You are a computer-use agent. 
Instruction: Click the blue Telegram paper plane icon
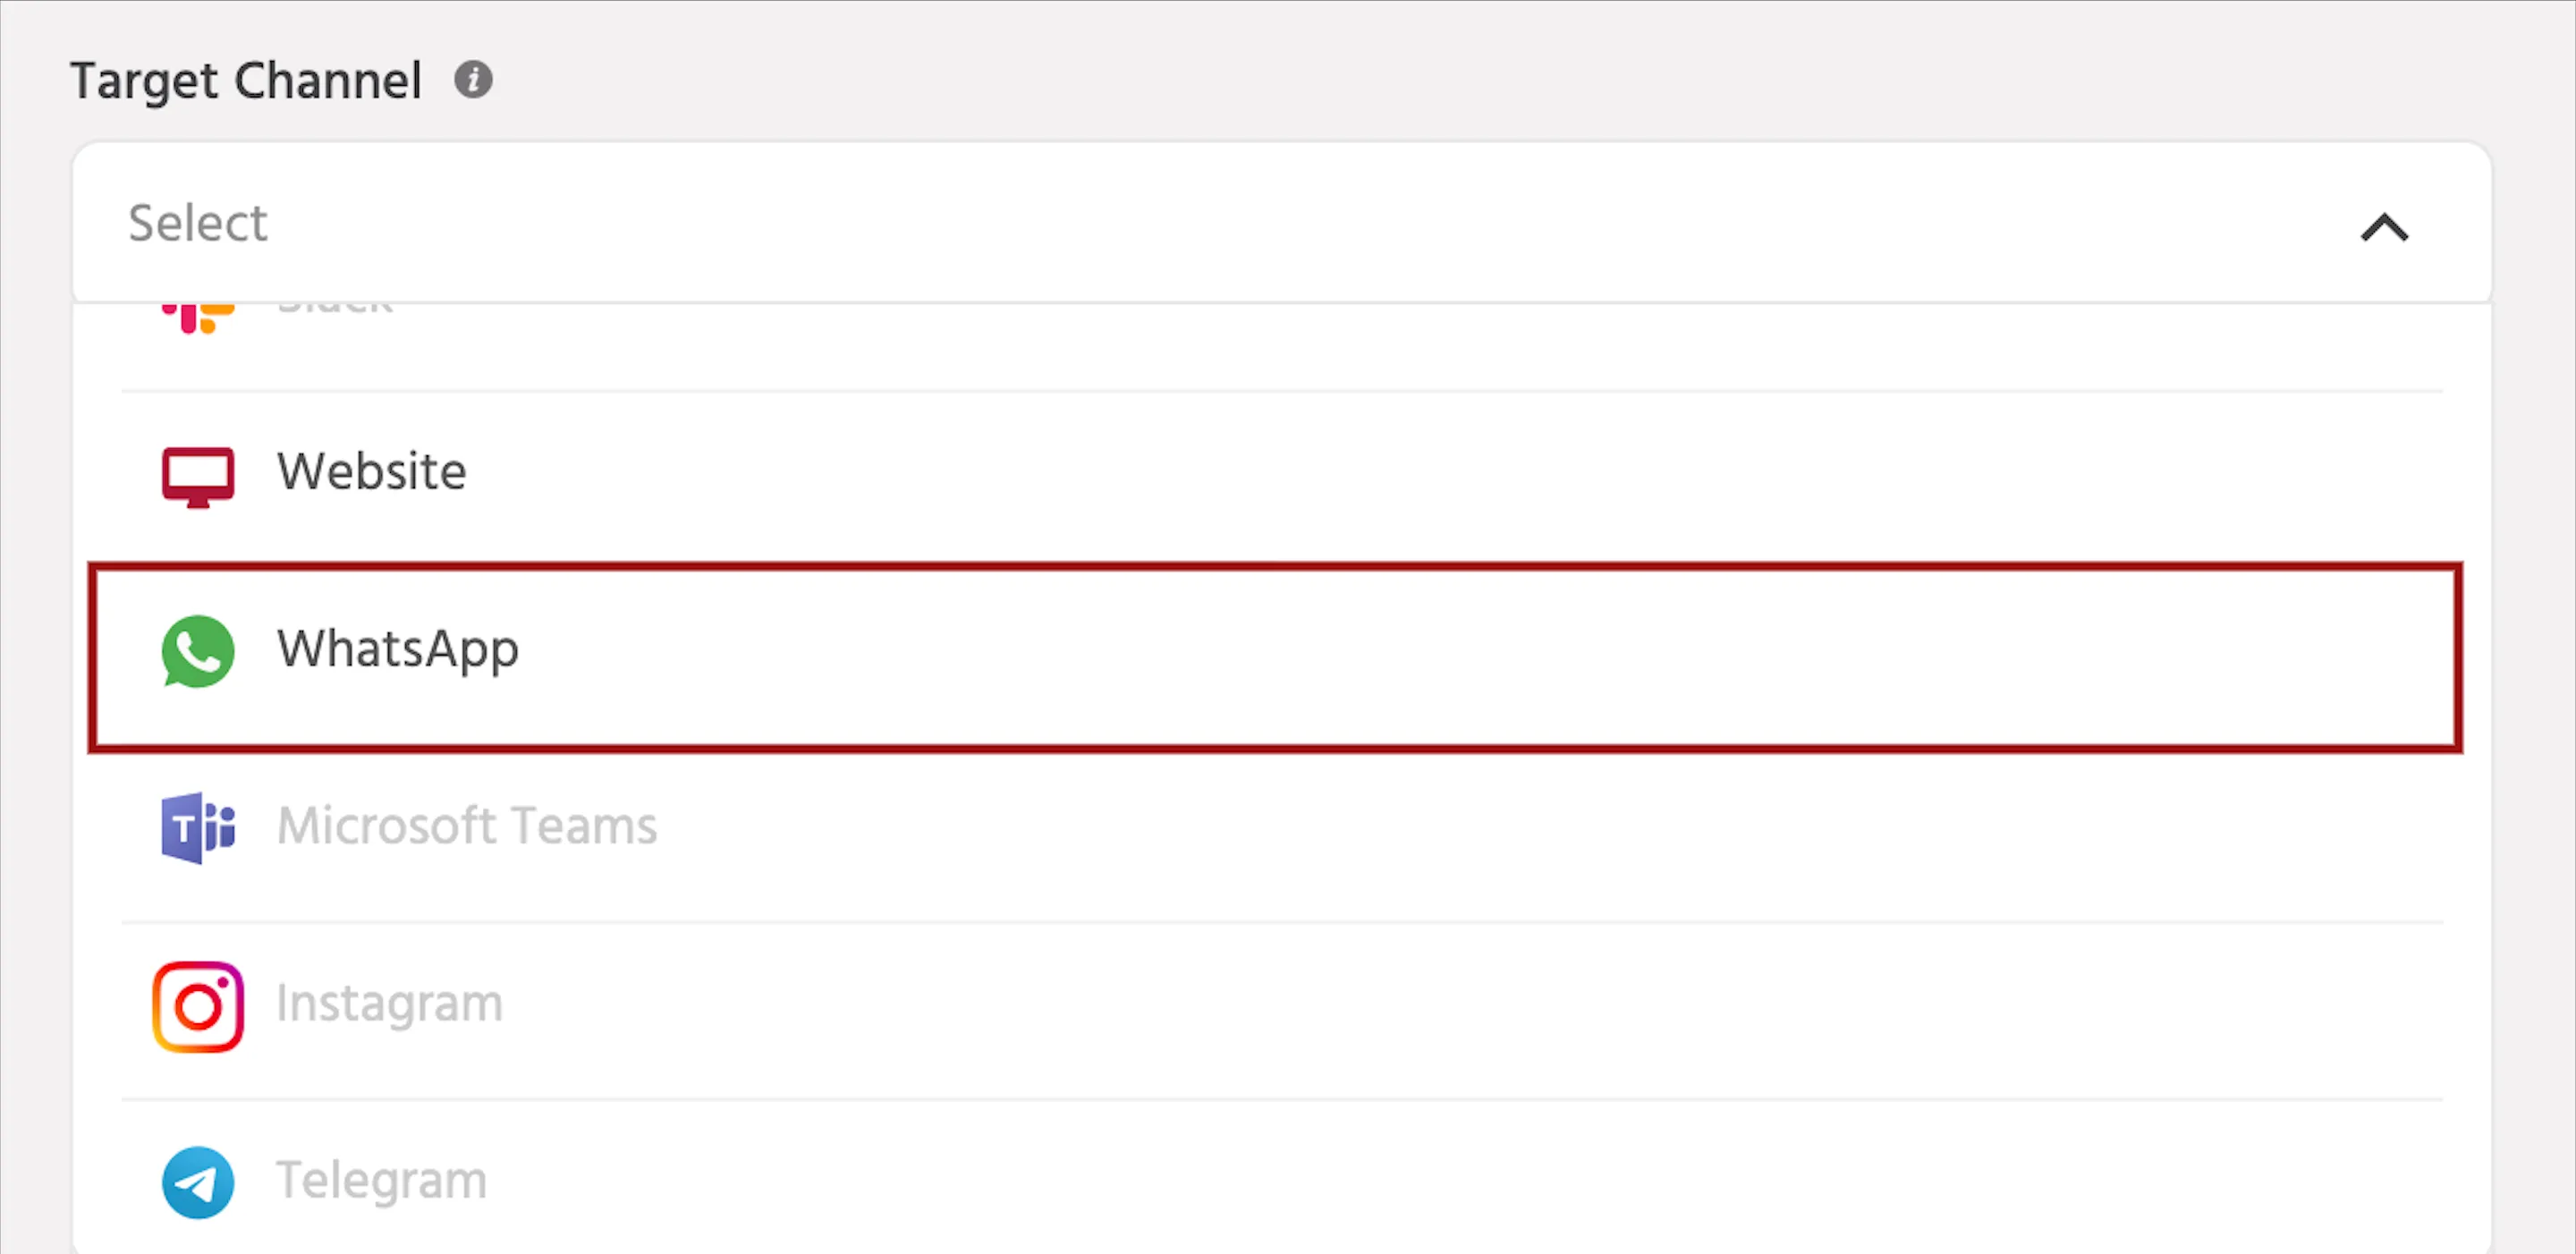(x=198, y=1182)
